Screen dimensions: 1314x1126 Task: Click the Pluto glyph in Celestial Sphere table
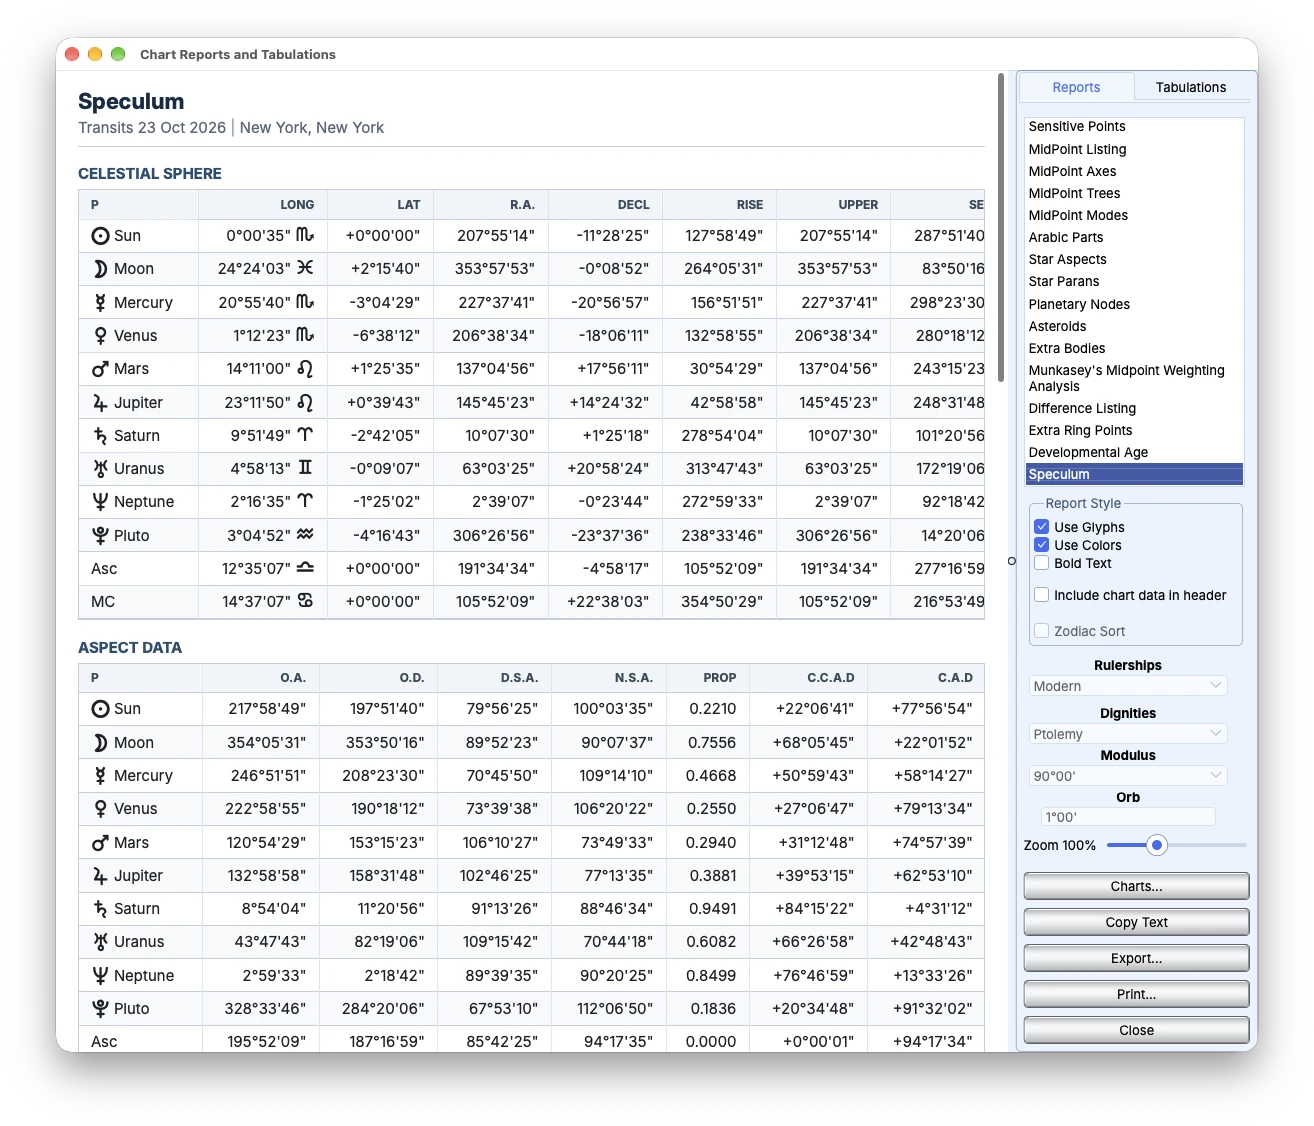100,535
